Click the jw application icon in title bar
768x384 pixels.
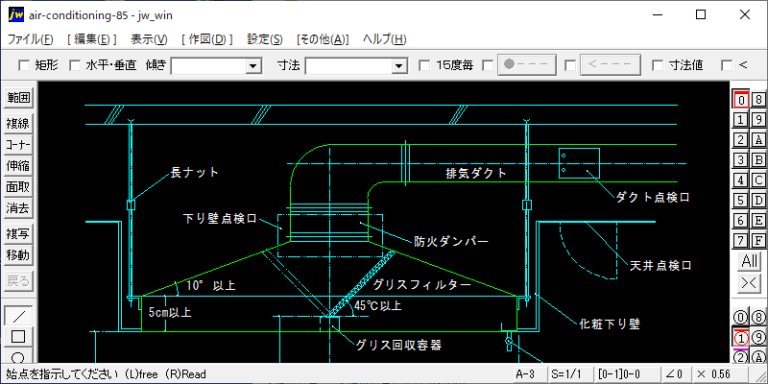[x=16, y=15]
